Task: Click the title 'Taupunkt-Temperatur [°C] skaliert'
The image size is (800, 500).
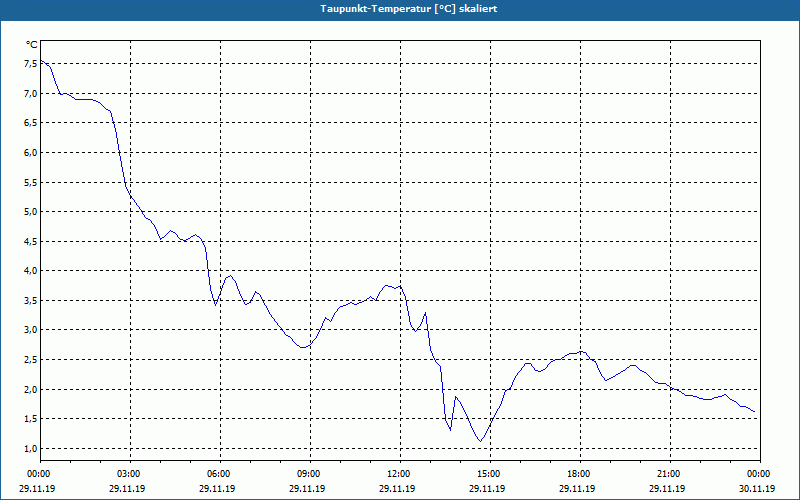Action: point(409,9)
